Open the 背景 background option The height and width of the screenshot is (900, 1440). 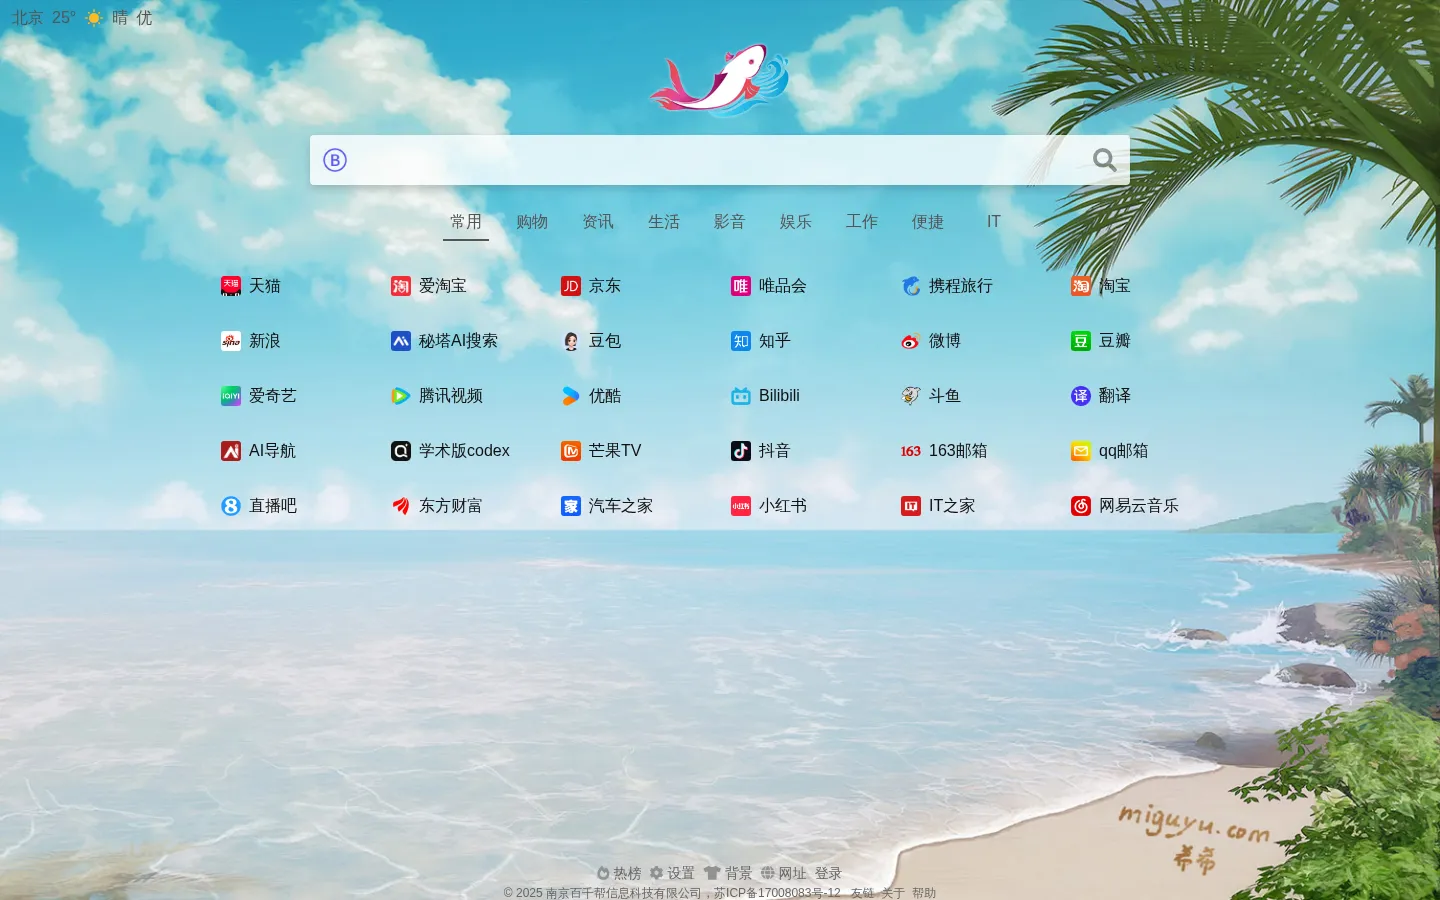coord(728,873)
